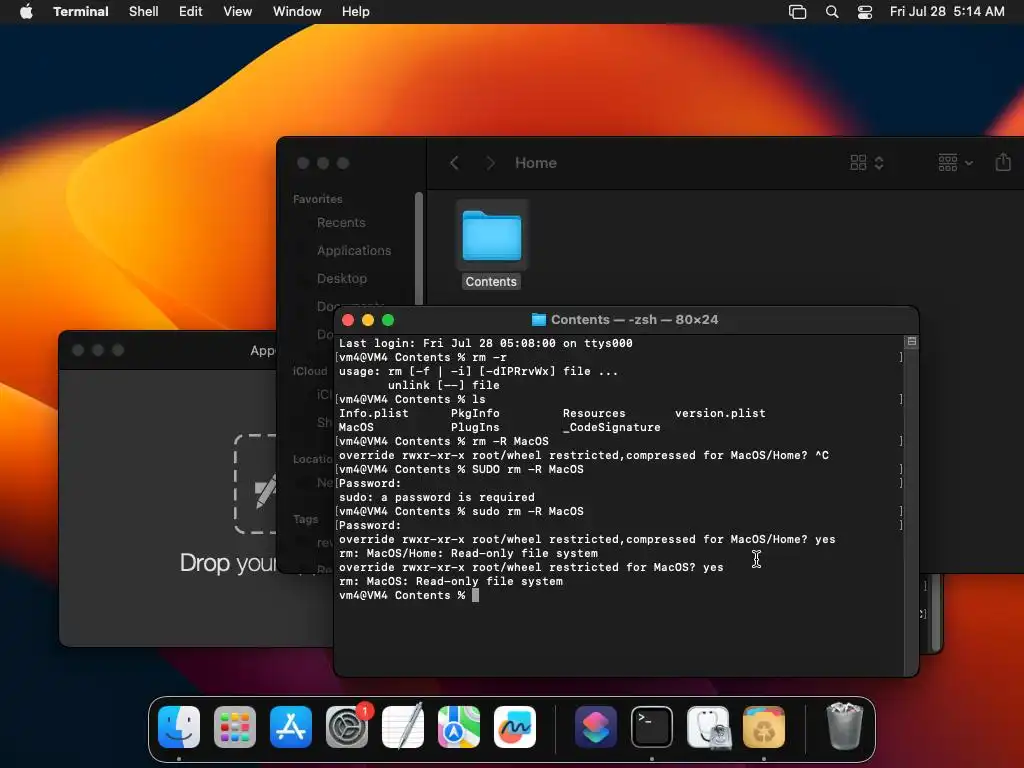Select Recents in Finder sidebar
1024x768 pixels.
(341, 223)
